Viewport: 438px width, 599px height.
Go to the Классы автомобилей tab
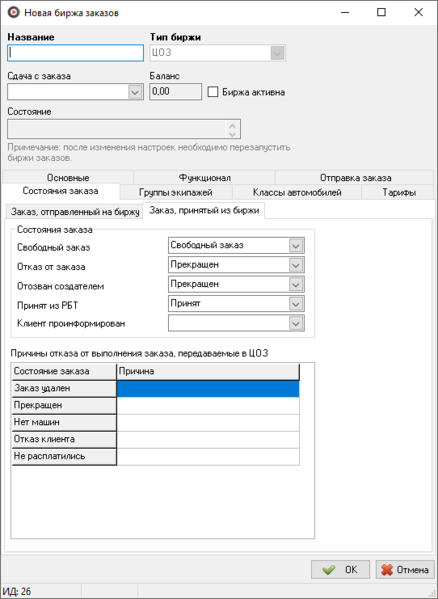click(x=297, y=192)
